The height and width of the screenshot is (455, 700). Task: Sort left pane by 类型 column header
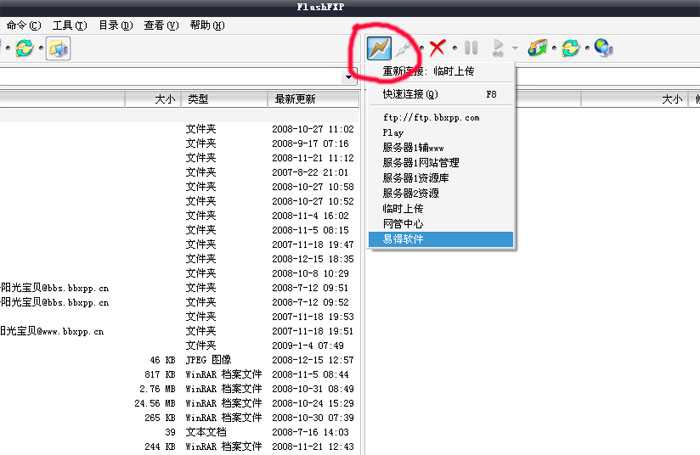click(x=224, y=99)
